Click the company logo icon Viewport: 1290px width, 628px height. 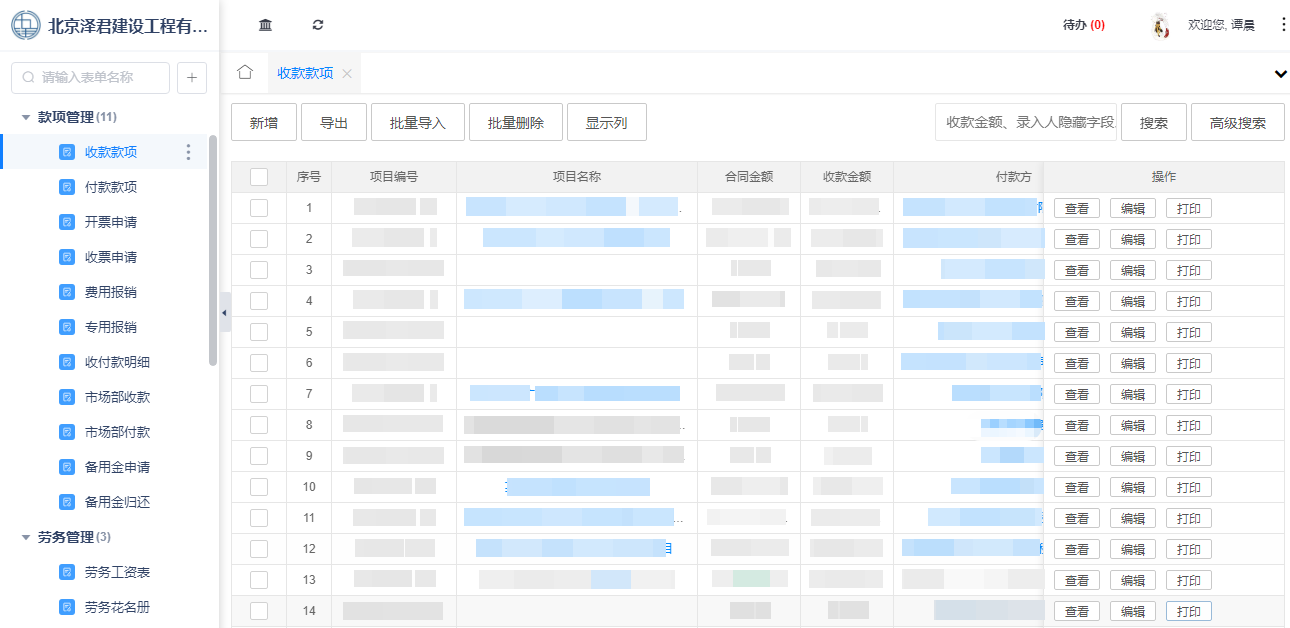(x=26, y=25)
